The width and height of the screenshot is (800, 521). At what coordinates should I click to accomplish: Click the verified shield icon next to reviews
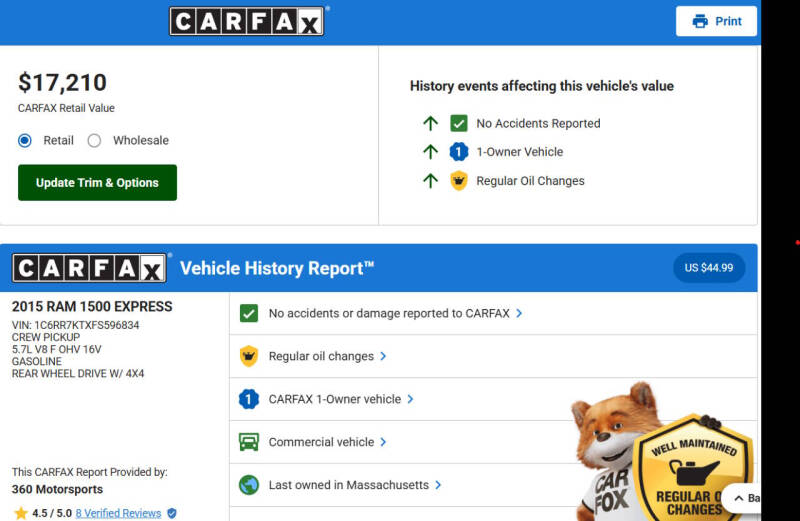pos(172,513)
